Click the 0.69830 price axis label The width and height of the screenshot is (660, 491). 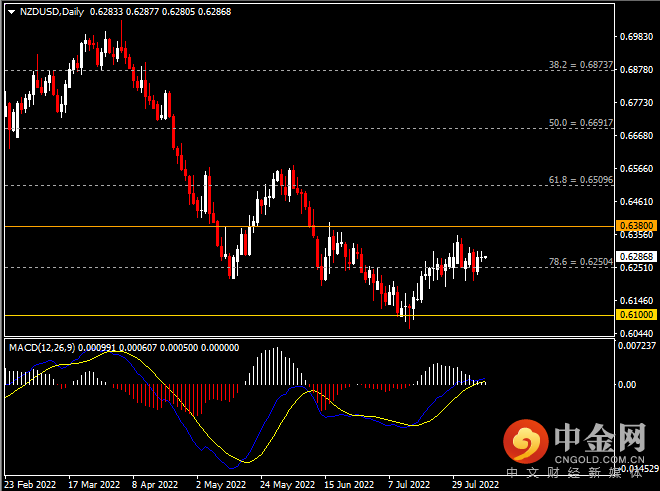point(636,37)
